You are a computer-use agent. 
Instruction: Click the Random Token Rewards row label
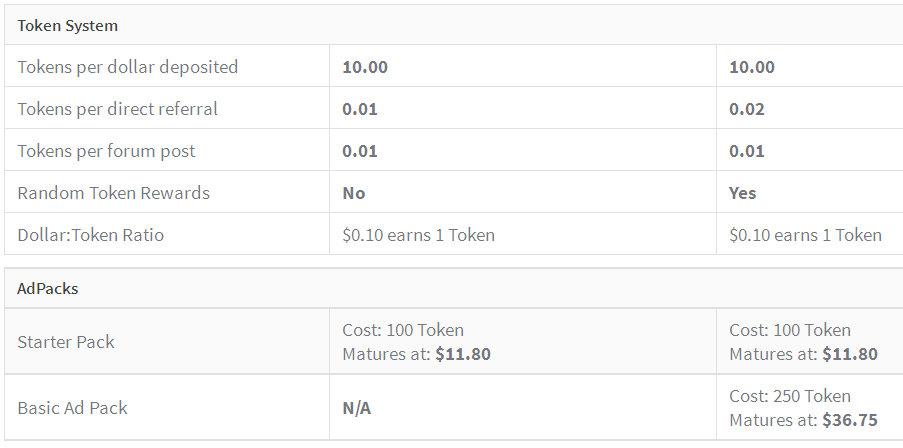(x=113, y=193)
